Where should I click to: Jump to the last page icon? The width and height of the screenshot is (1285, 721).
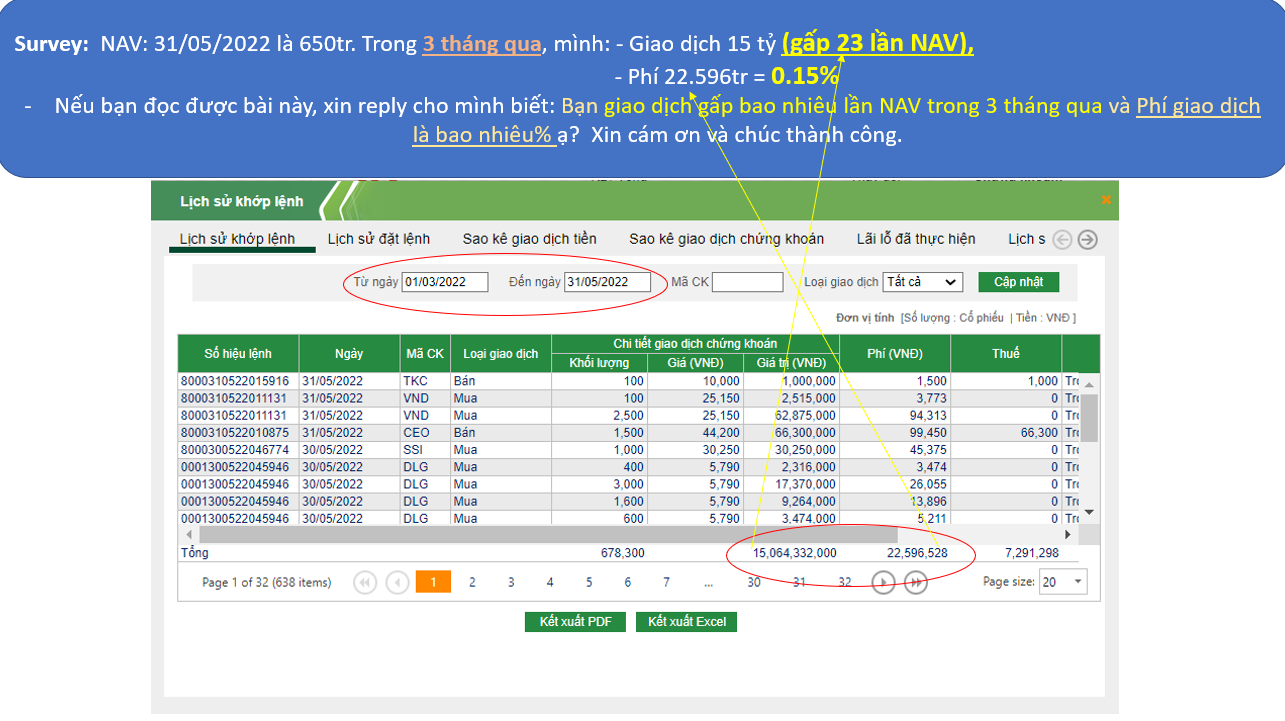coord(915,583)
